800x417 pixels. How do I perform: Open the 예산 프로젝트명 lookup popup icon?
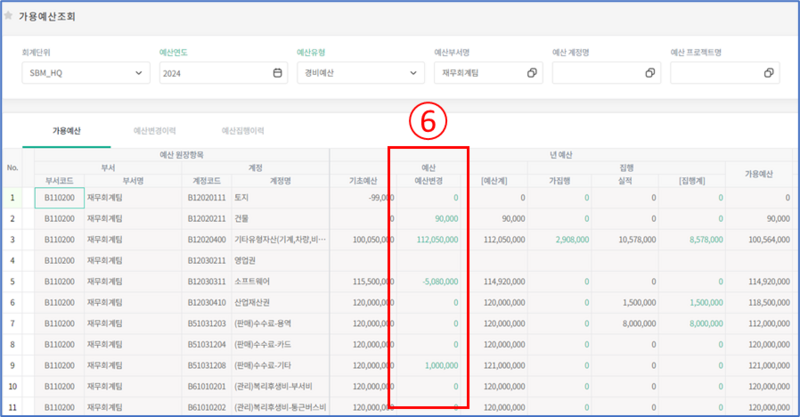pos(769,73)
